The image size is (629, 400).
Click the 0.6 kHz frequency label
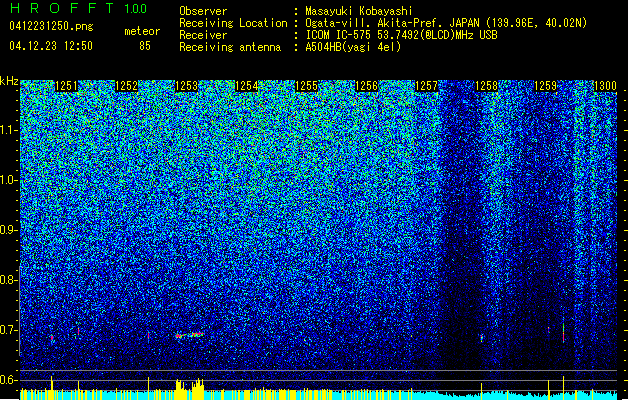[8, 380]
